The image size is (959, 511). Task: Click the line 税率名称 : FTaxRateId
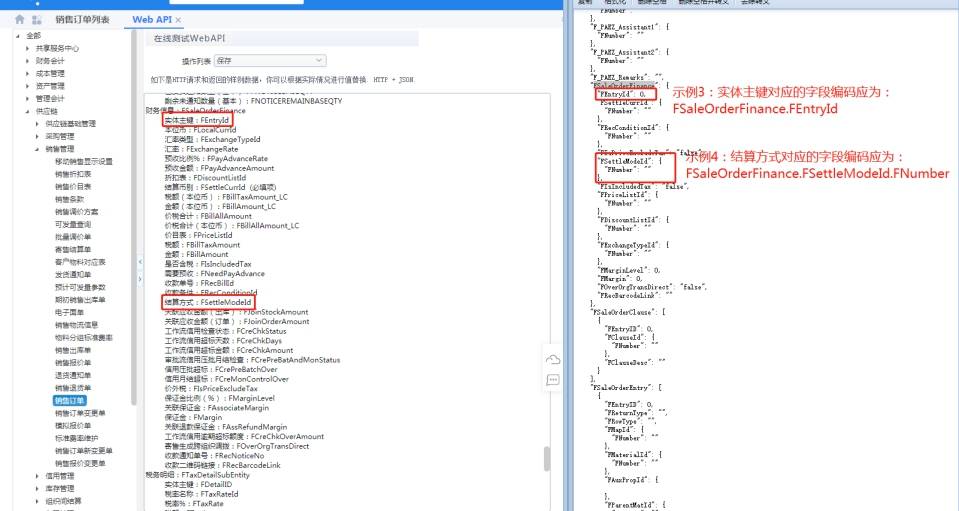[x=201, y=494]
